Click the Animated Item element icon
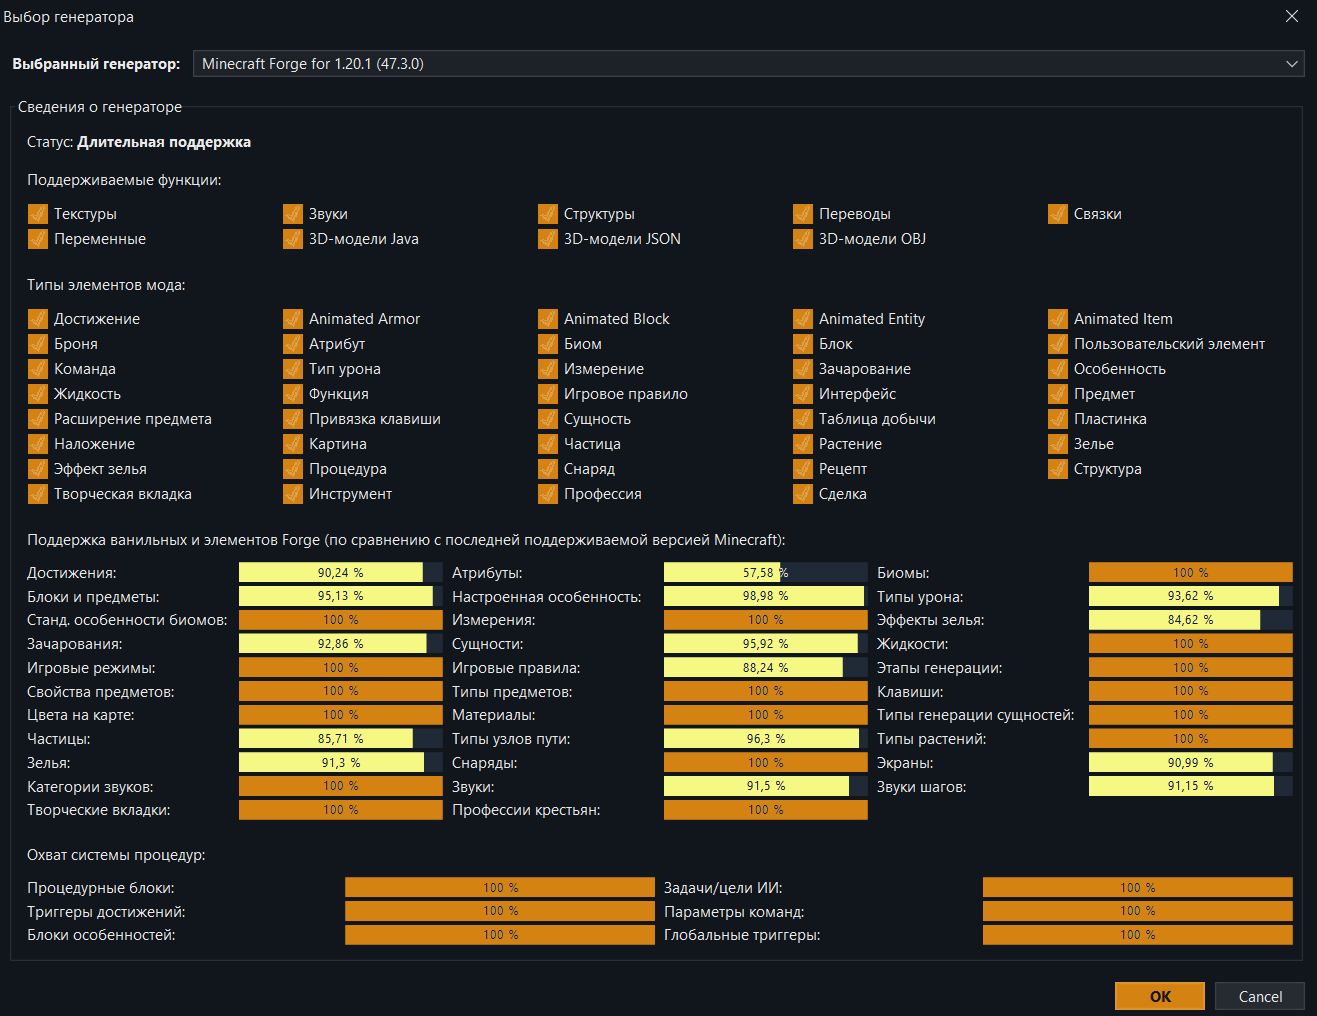This screenshot has height=1016, width=1317. pos(1058,319)
